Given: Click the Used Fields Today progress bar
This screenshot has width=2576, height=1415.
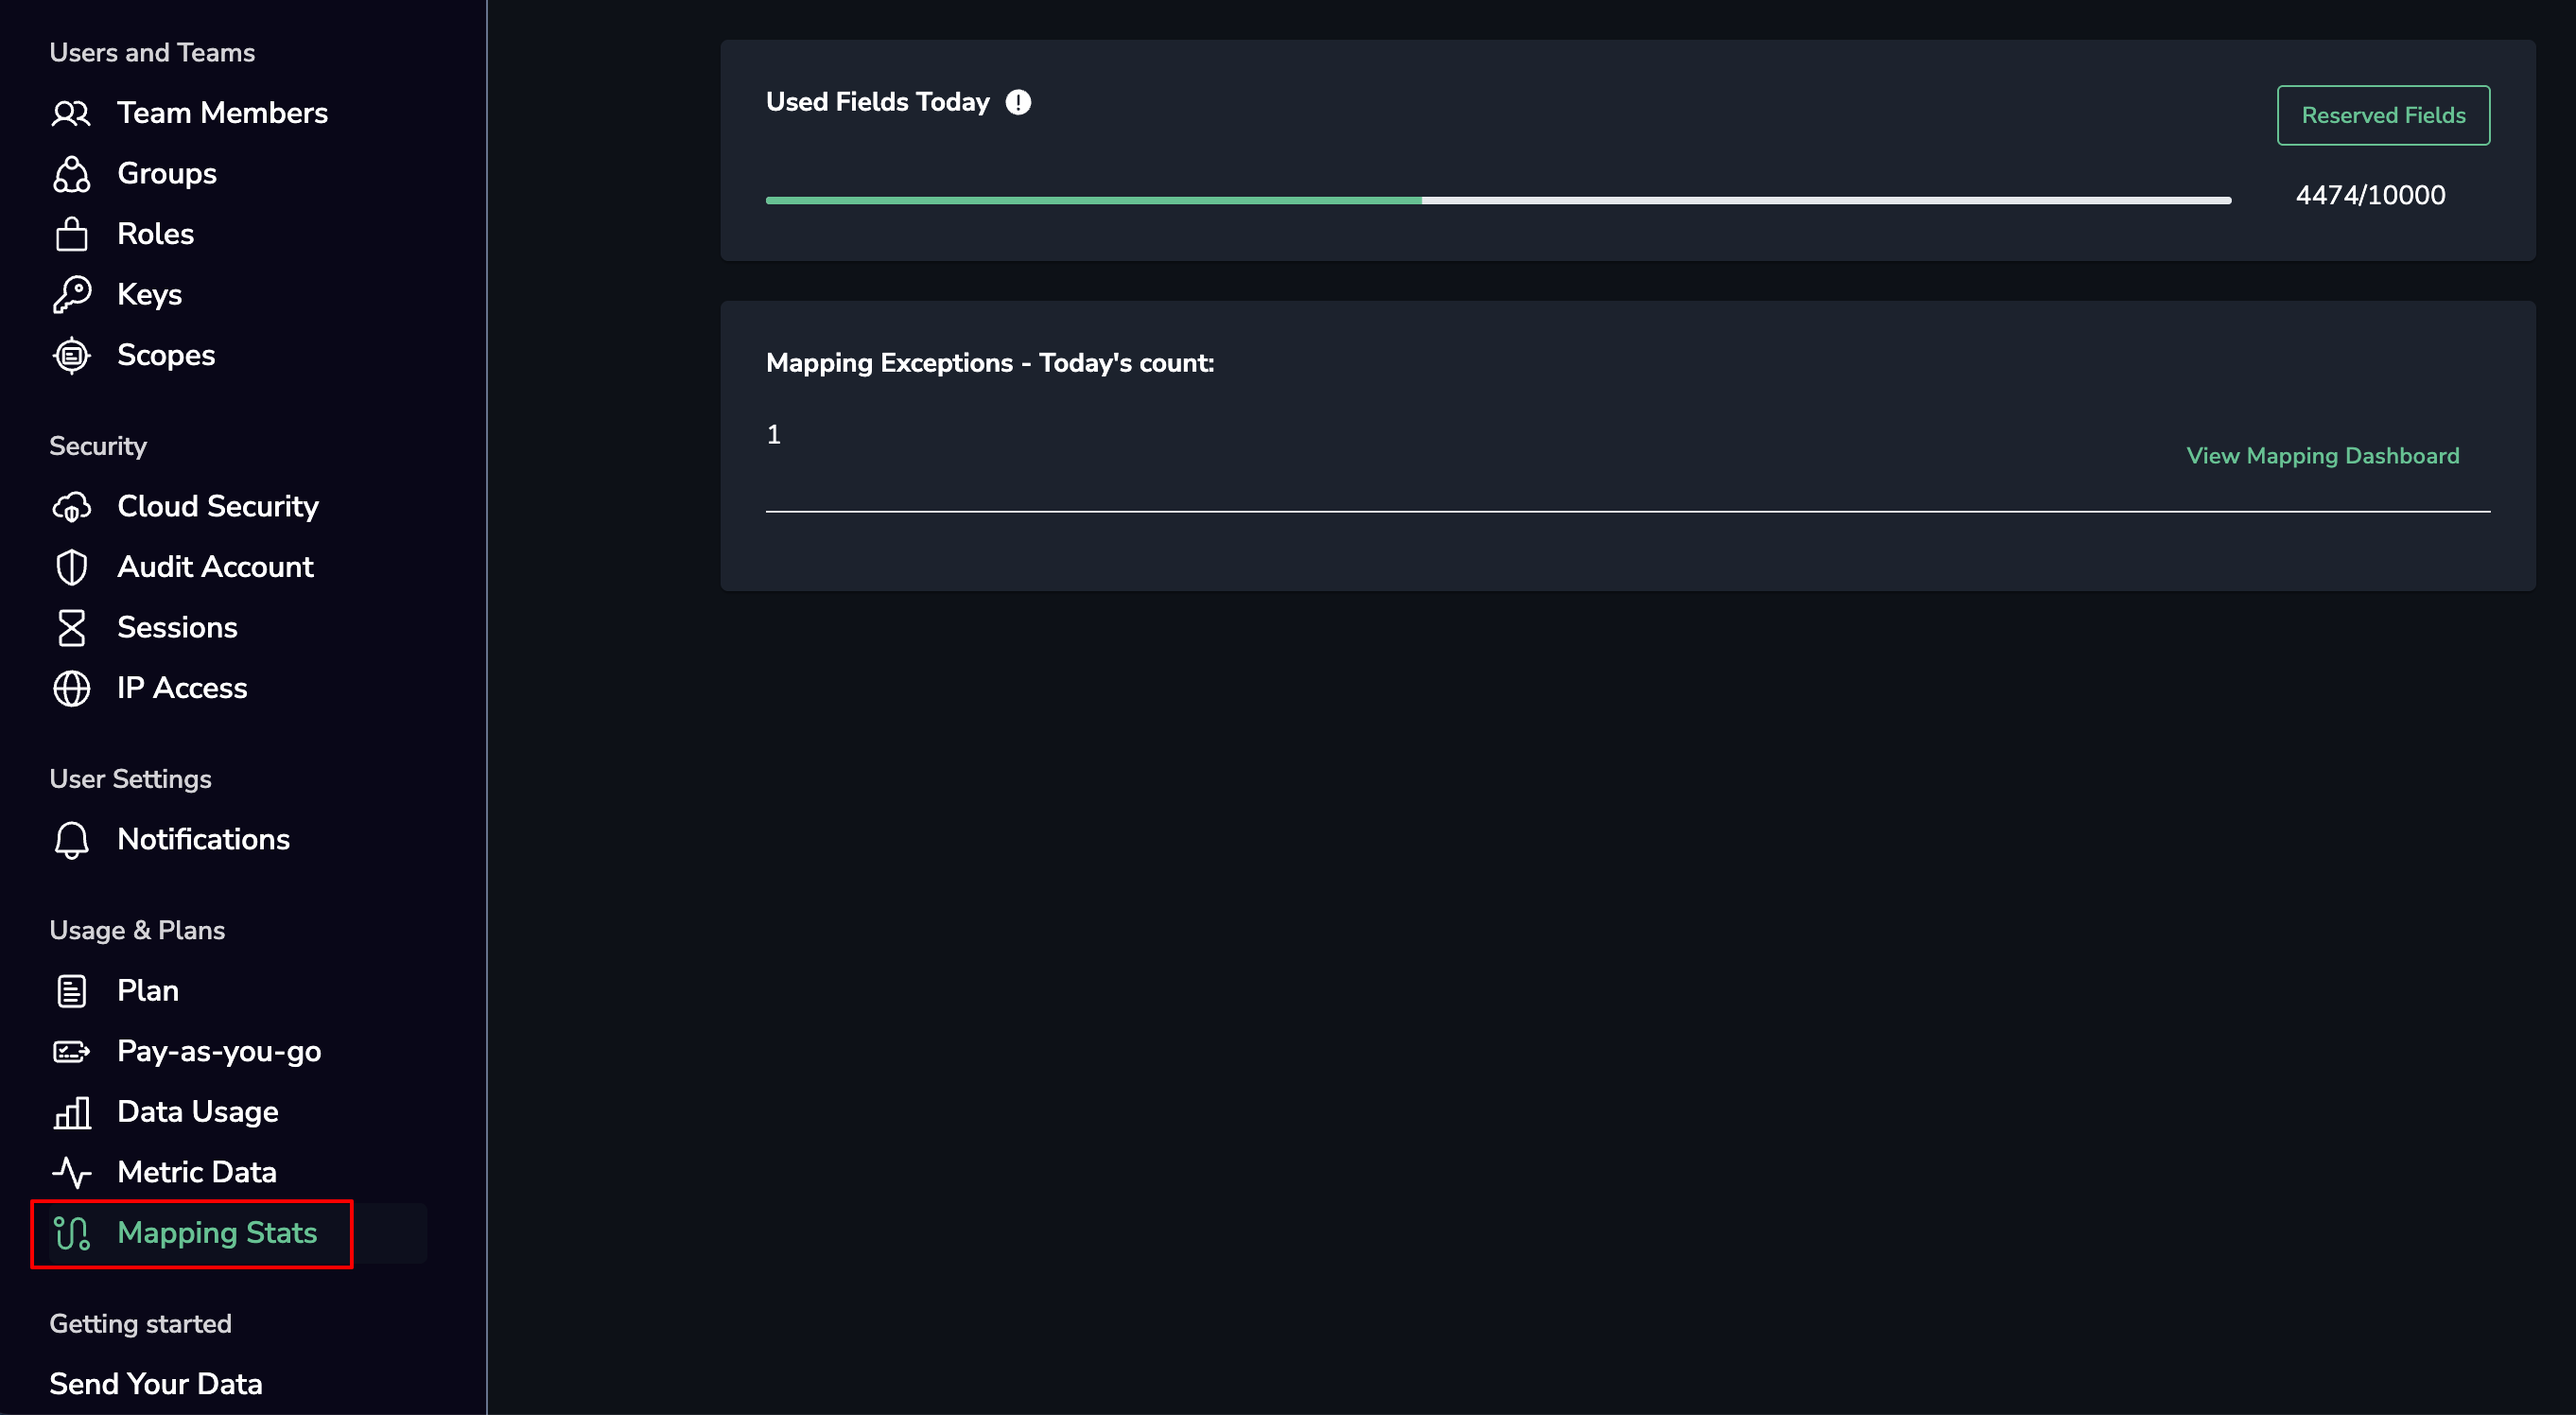Looking at the screenshot, I should tap(1498, 201).
